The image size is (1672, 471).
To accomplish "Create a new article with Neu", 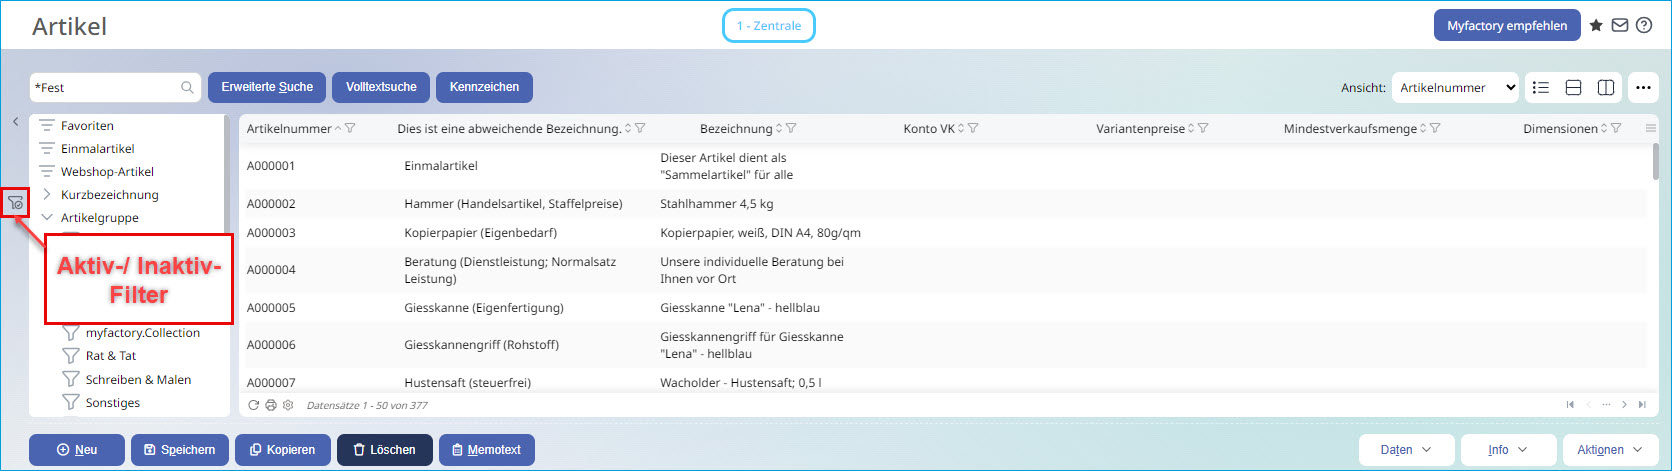I will click(x=77, y=450).
